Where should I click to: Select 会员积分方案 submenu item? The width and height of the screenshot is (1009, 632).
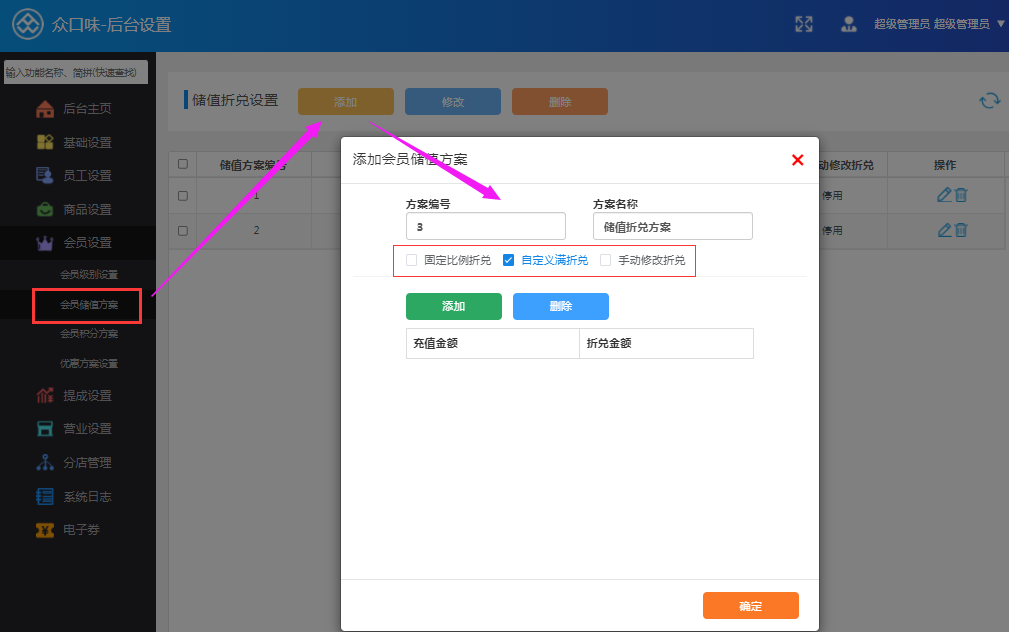click(89, 333)
